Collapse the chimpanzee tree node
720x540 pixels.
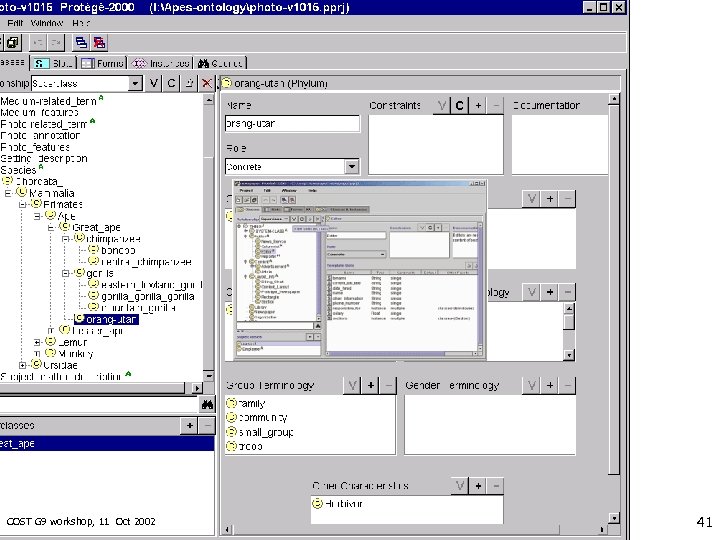(66, 239)
